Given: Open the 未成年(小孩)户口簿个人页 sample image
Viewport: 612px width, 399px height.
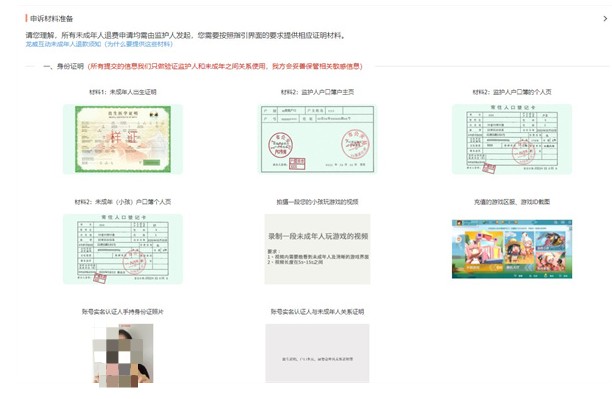Looking at the screenshot, I should click(x=123, y=249).
